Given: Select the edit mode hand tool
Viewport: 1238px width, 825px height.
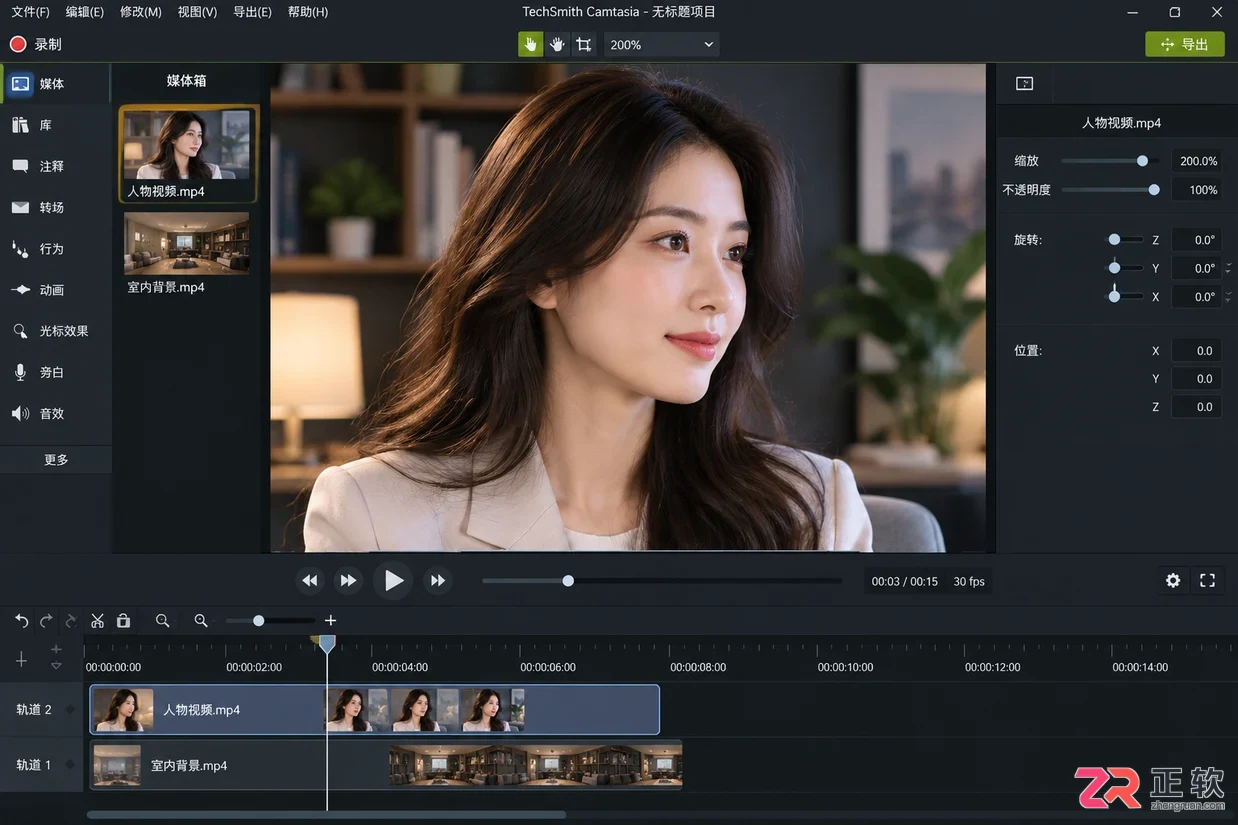Looking at the screenshot, I should [530, 44].
